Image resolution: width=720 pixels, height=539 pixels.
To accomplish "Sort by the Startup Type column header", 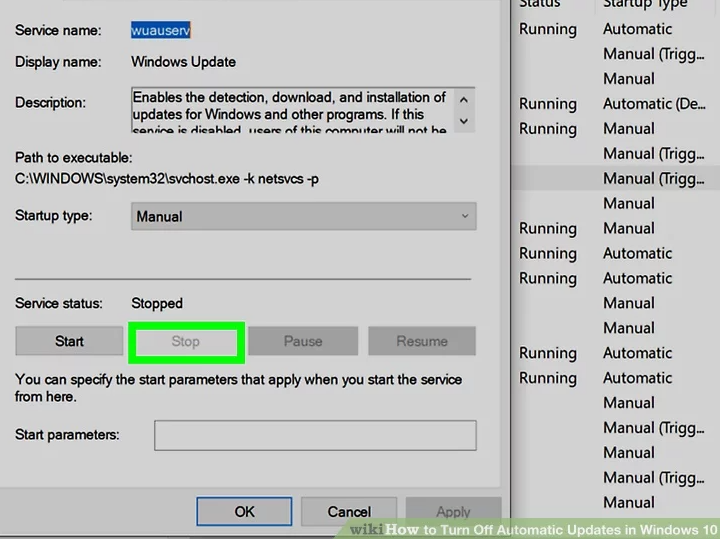I will click(x=644, y=5).
